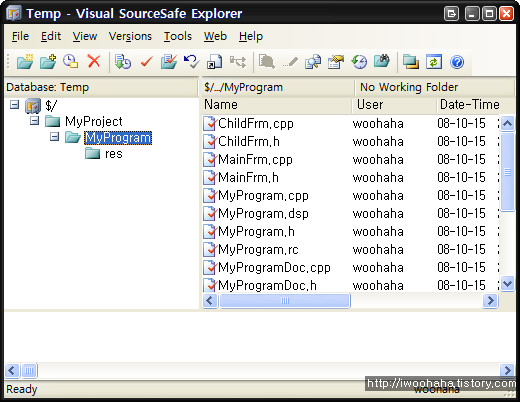Click the blue Help question-mark icon
520x402 pixels.
pos(457,62)
